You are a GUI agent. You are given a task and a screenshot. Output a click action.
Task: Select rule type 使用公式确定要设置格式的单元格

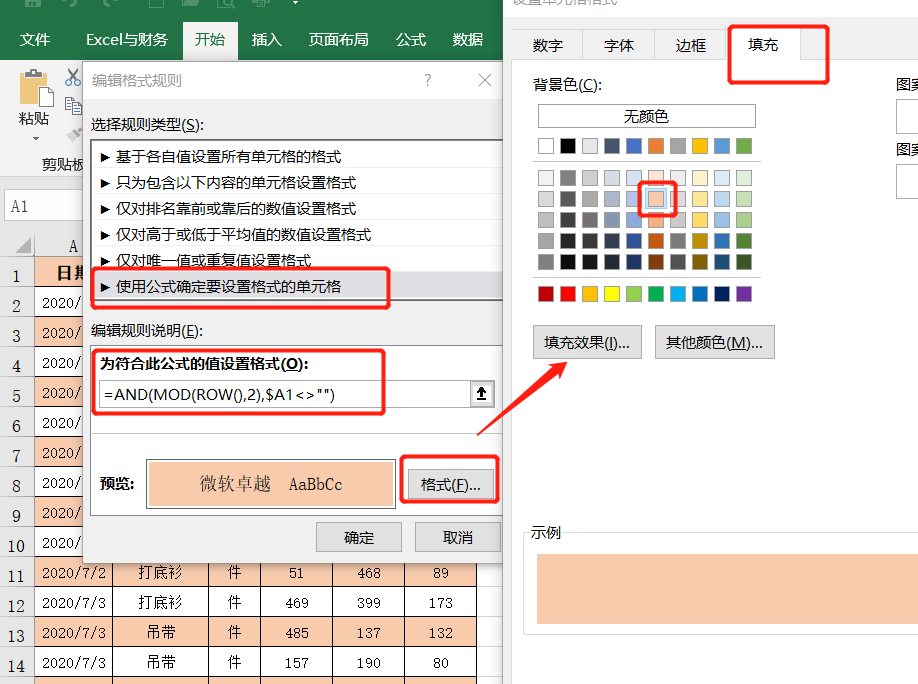coord(297,286)
